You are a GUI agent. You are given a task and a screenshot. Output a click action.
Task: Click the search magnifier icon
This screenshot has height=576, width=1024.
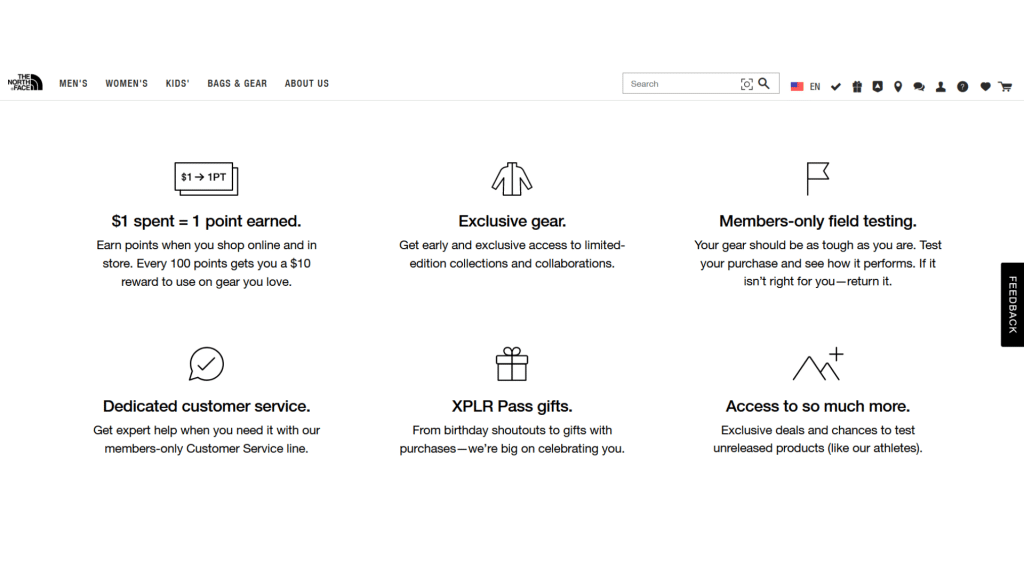pos(763,84)
